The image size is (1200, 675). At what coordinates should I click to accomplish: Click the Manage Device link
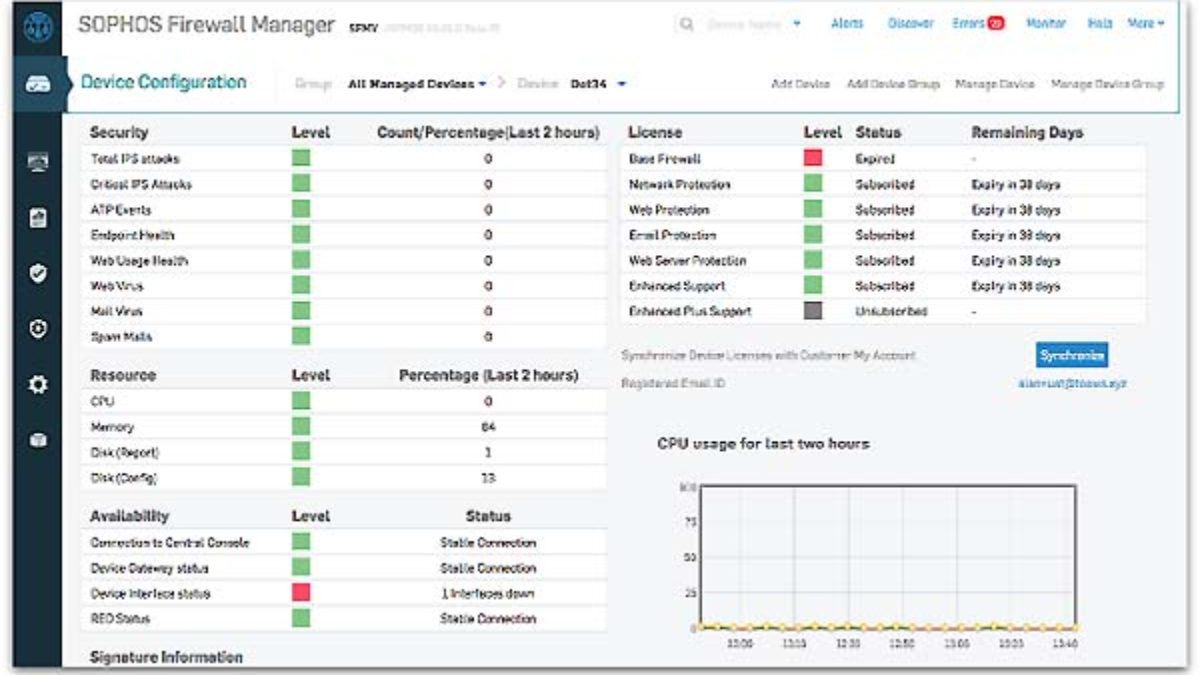pyautogui.click(x=995, y=85)
